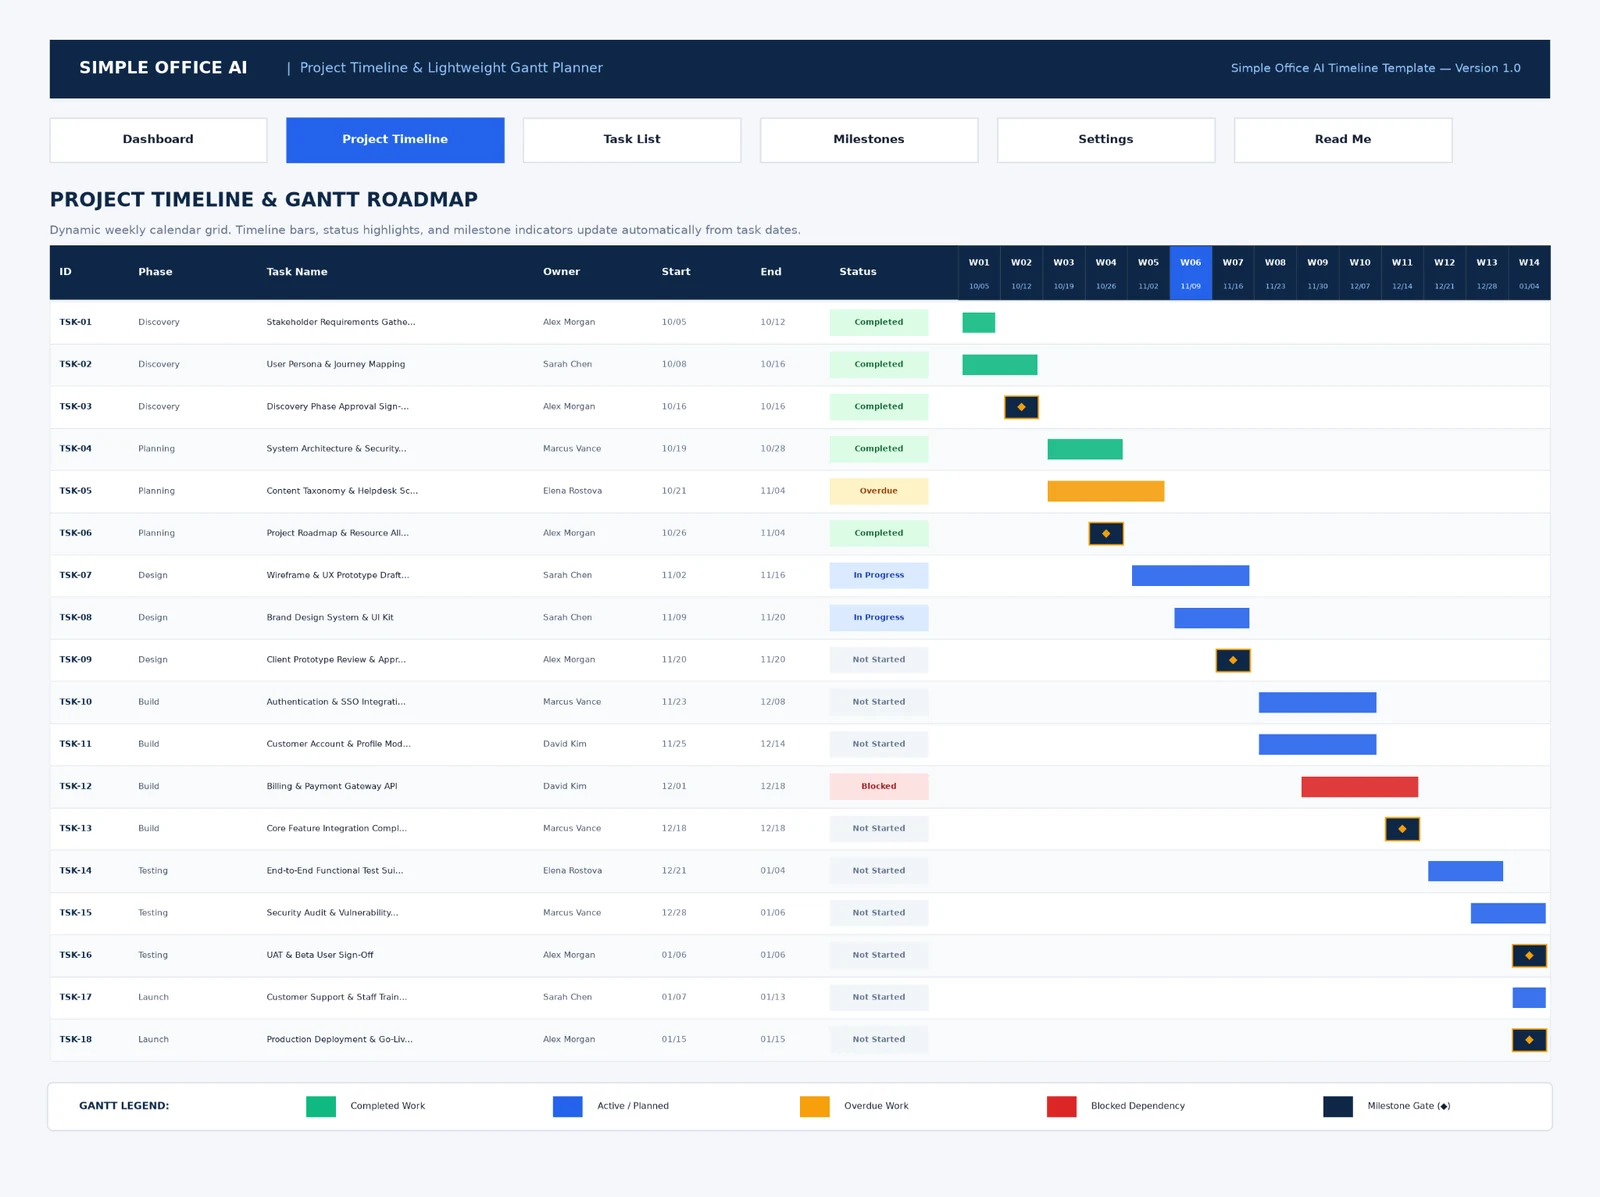The width and height of the screenshot is (1600, 1197).
Task: Click start date 11/25 for TSK-11
Action: click(x=674, y=744)
